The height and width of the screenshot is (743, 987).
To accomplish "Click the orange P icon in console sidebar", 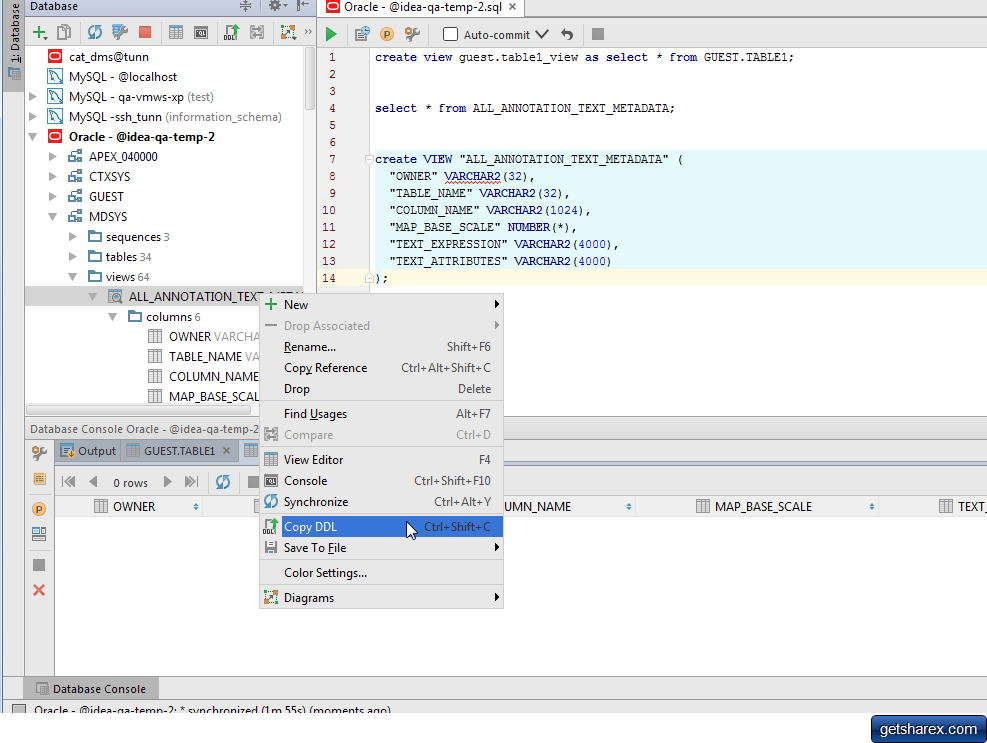I will pyautogui.click(x=38, y=509).
